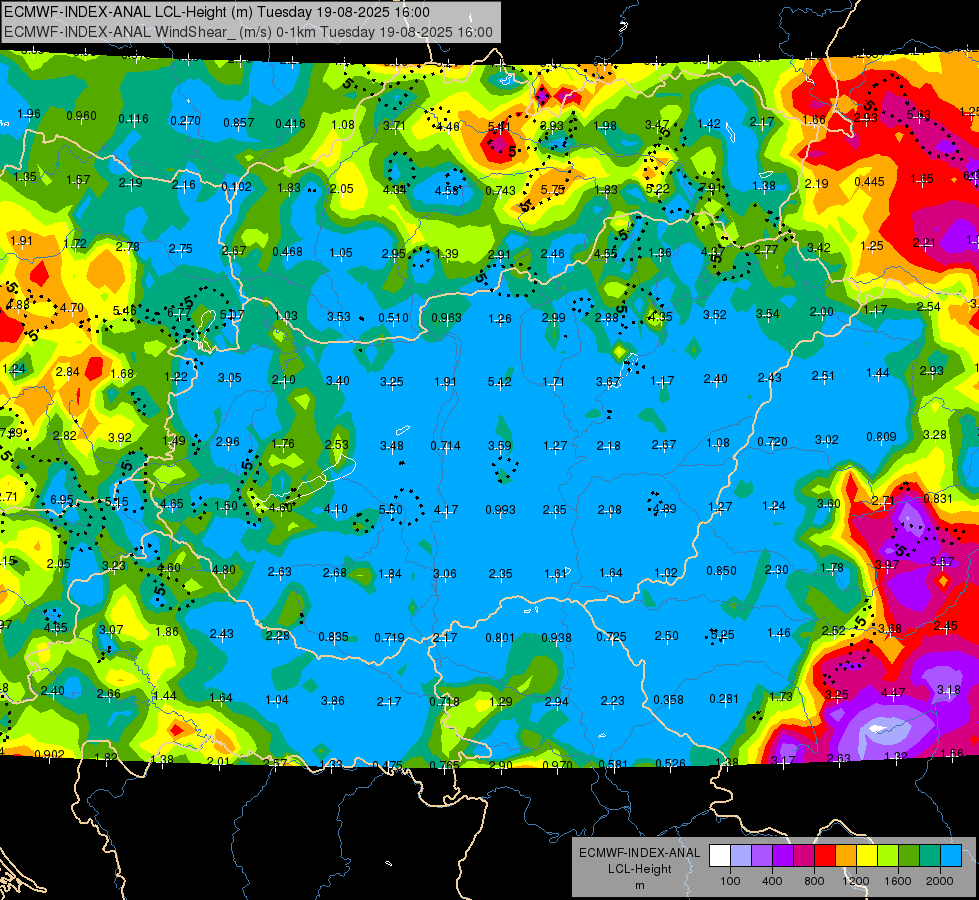This screenshot has width=979, height=900.
Task: Click the wind shear value 0.720
Action: [x=772, y=442]
